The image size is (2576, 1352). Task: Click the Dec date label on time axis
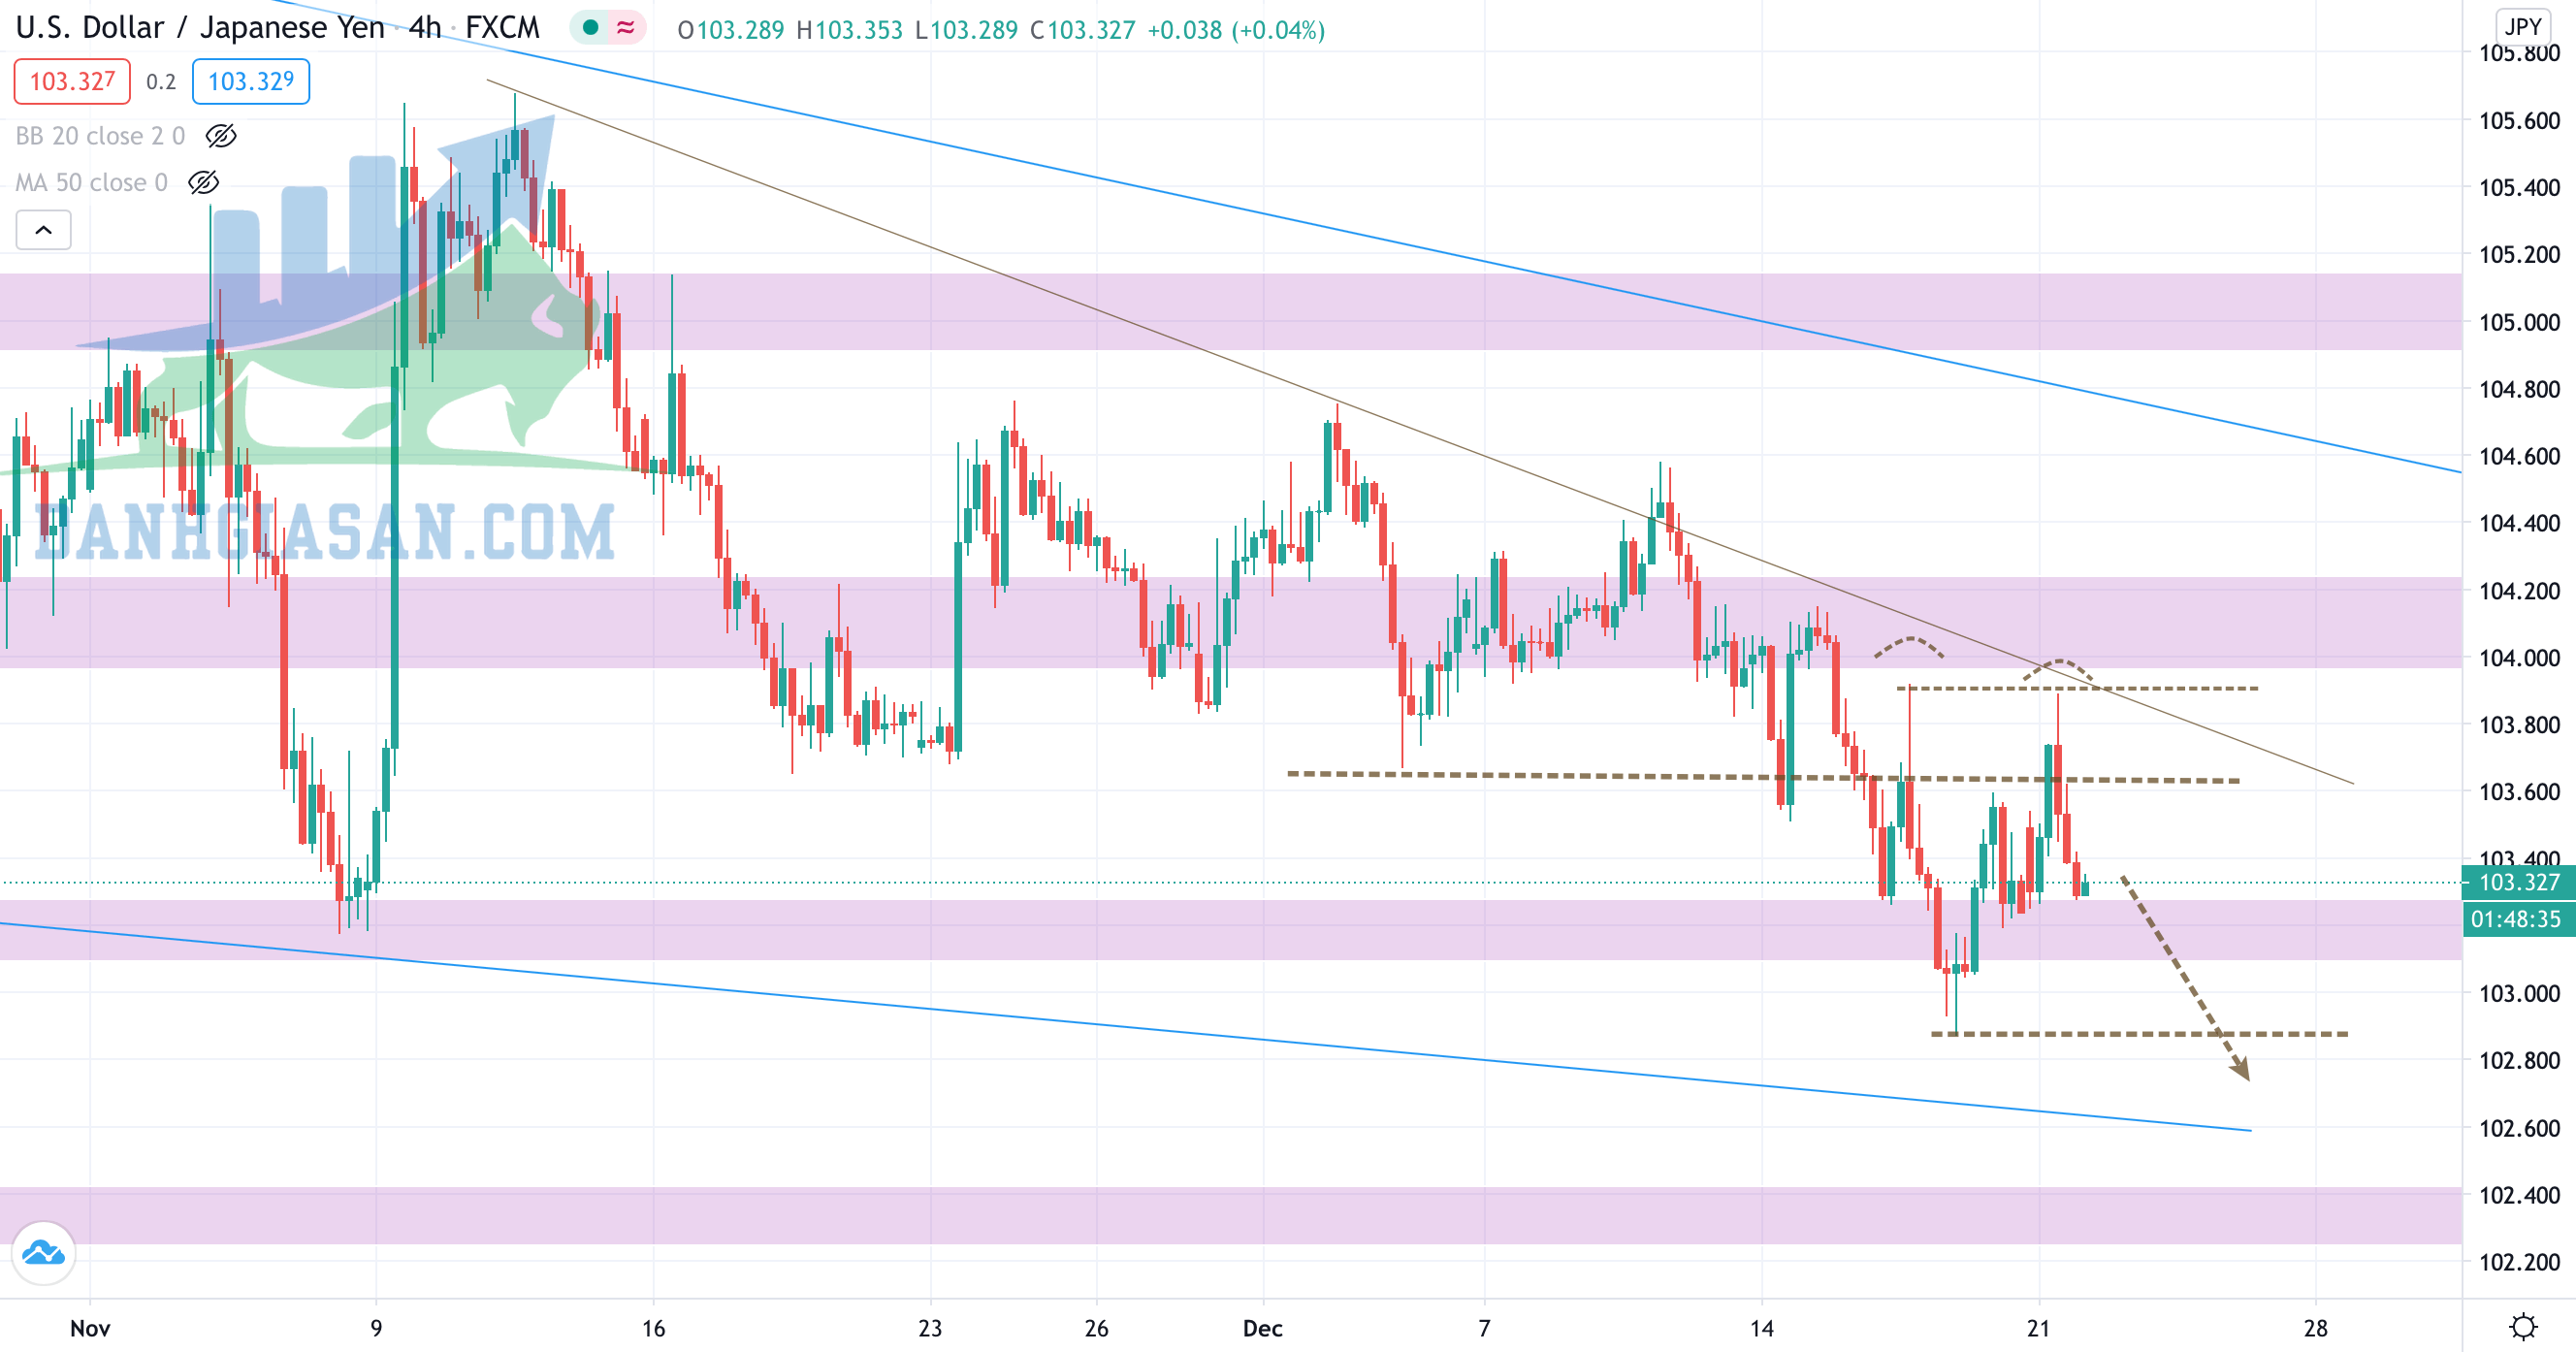click(x=1263, y=1328)
